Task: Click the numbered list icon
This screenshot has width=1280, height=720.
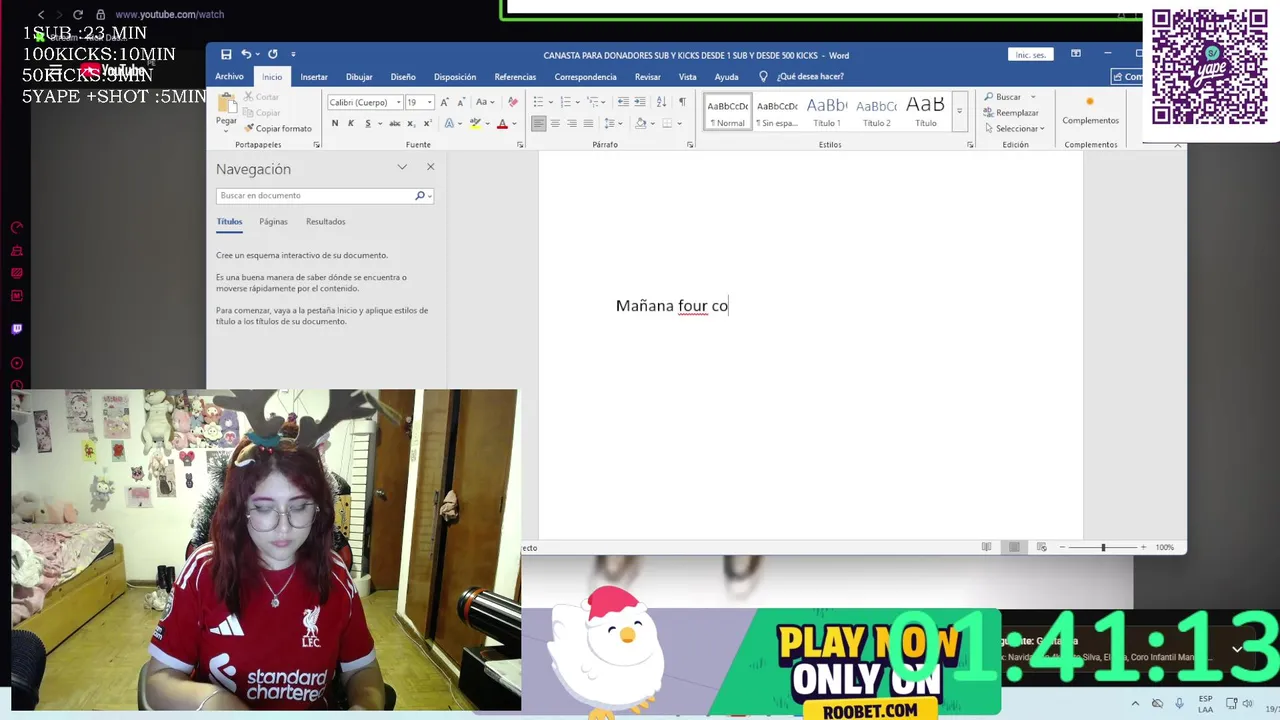Action: [565, 102]
